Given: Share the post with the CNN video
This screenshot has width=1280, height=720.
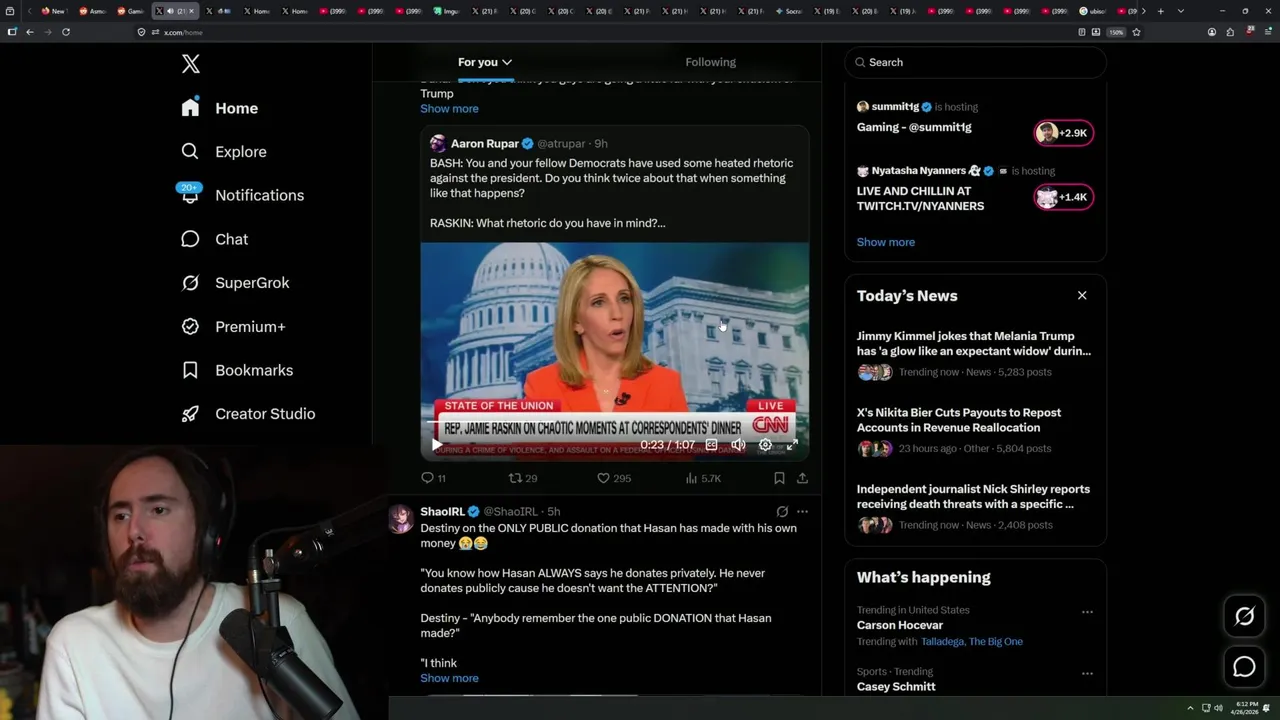Looking at the screenshot, I should [x=802, y=478].
